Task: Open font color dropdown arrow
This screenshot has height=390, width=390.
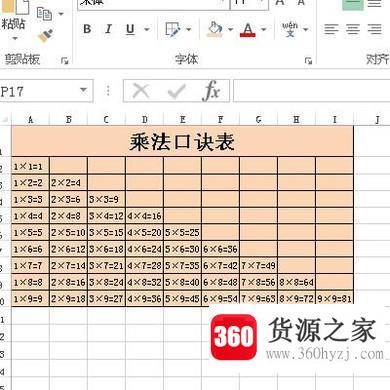Action: click(x=264, y=29)
